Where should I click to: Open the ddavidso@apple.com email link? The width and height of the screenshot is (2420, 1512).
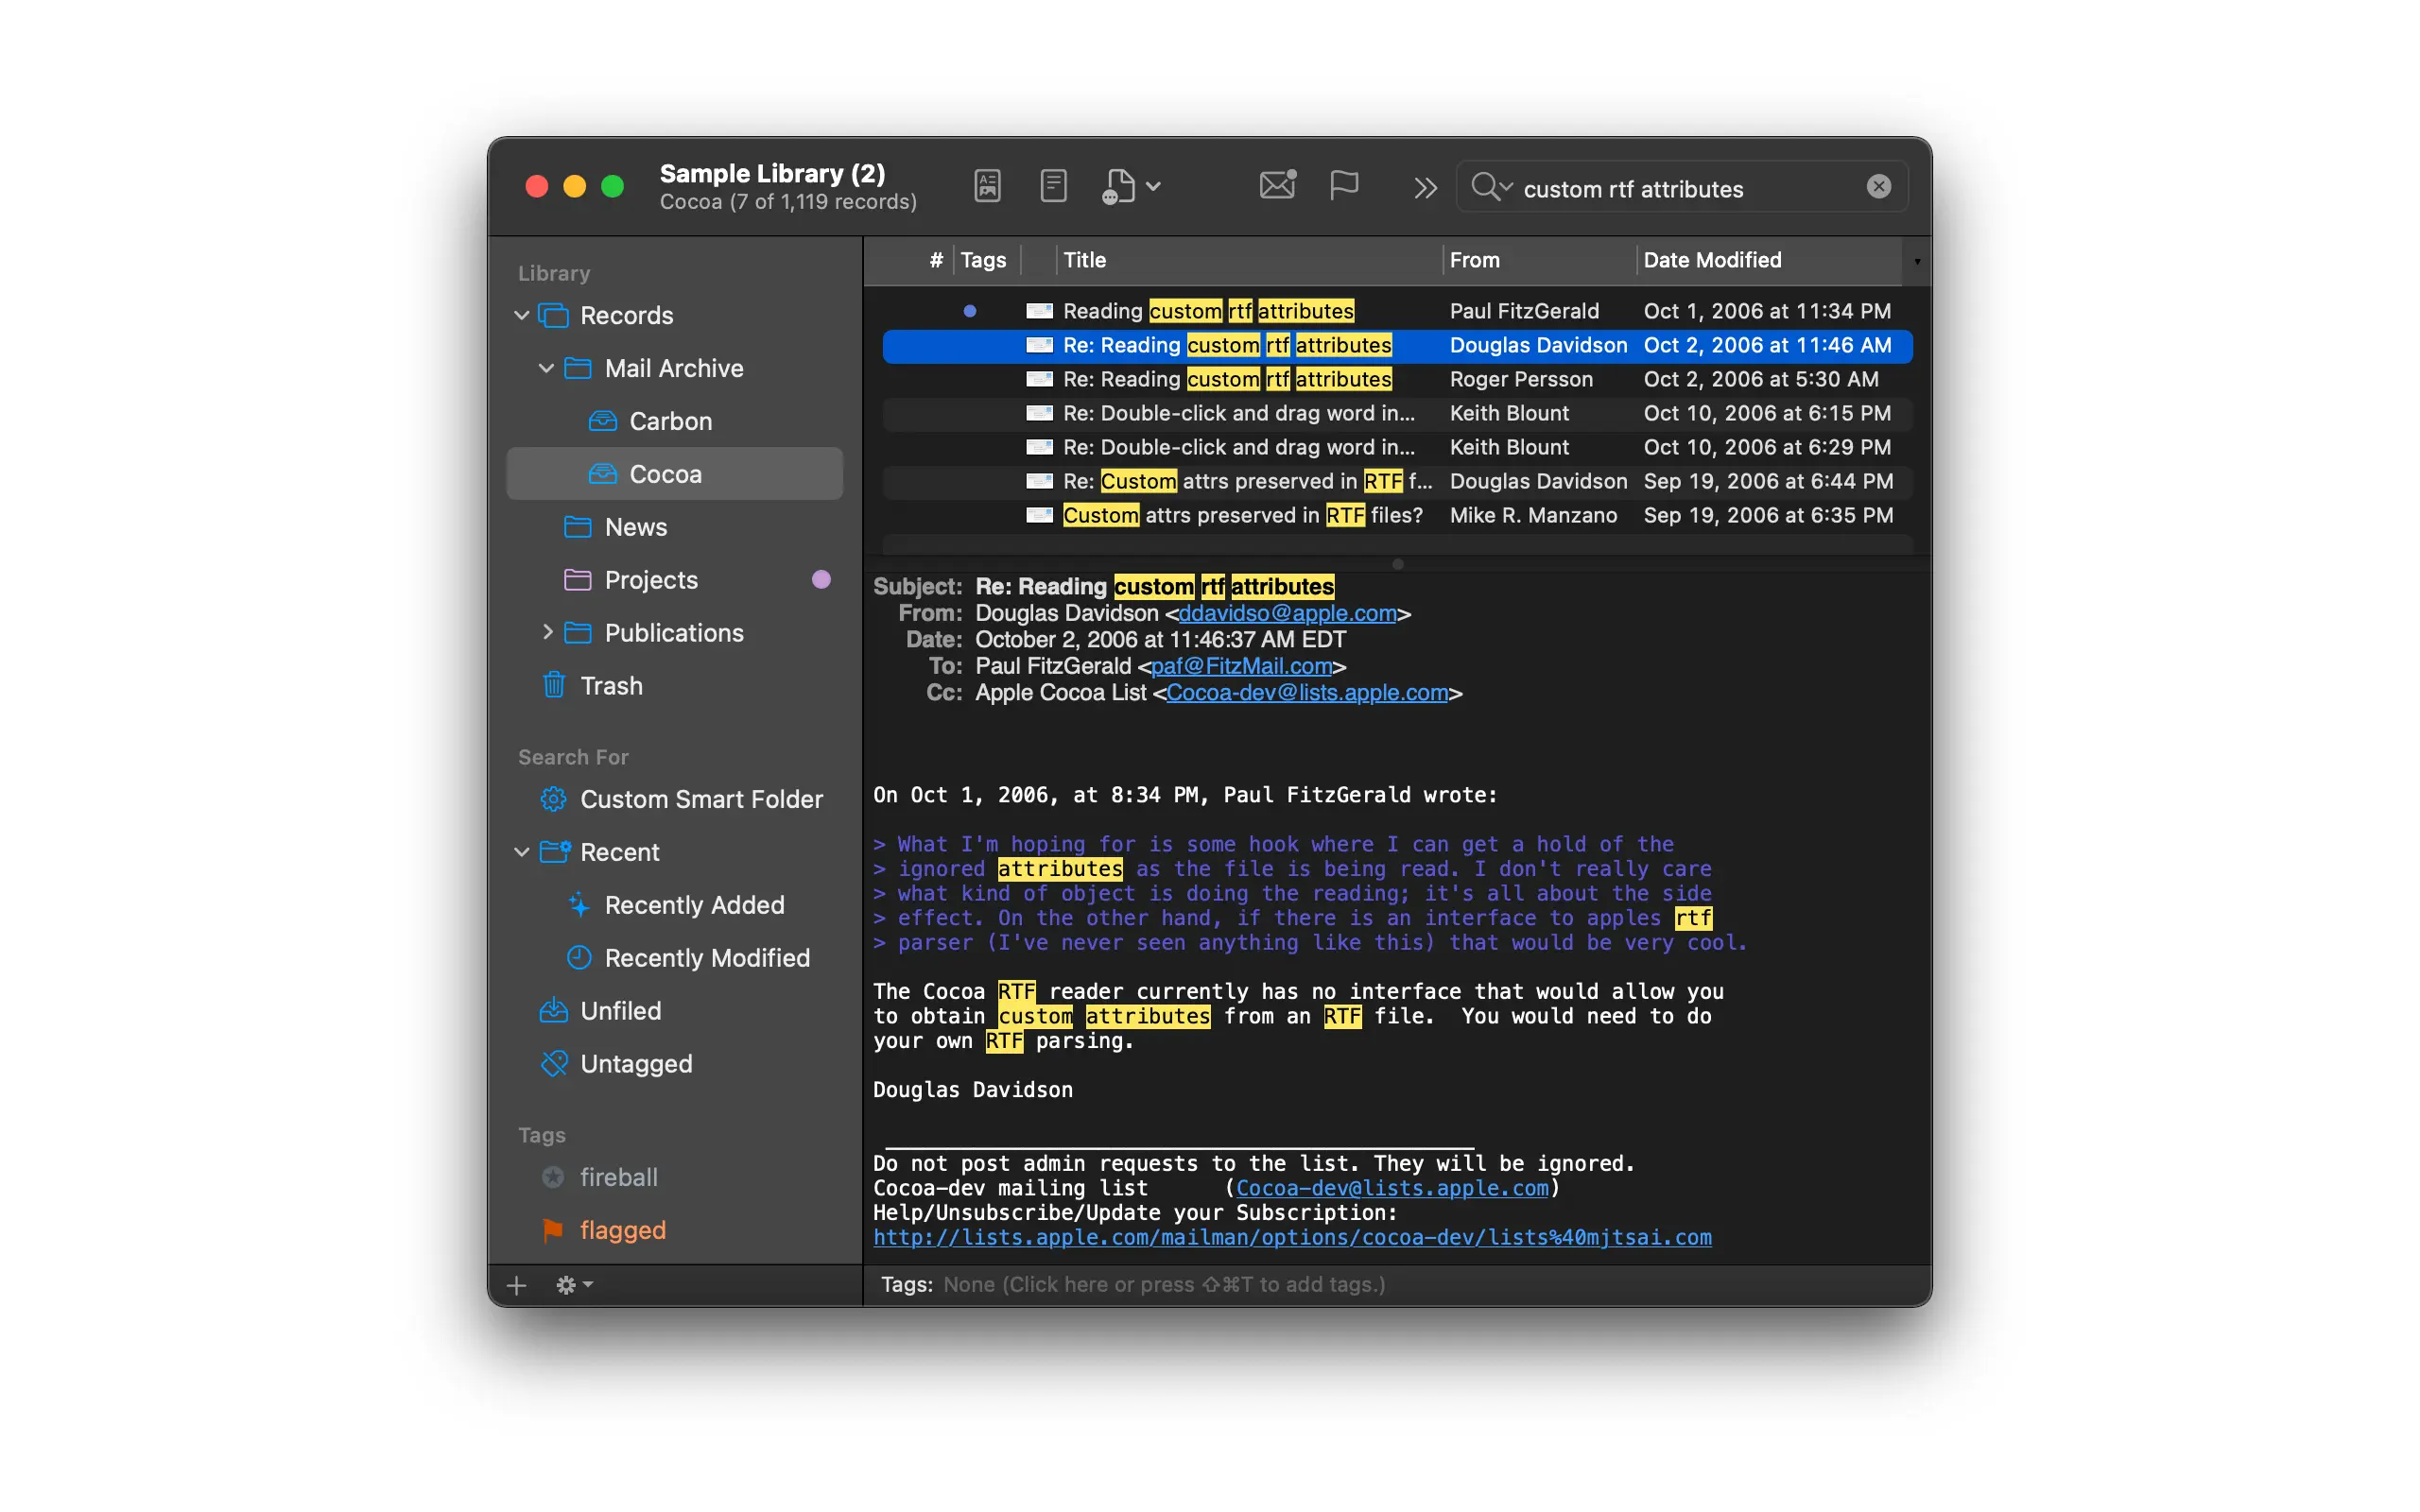[1287, 613]
